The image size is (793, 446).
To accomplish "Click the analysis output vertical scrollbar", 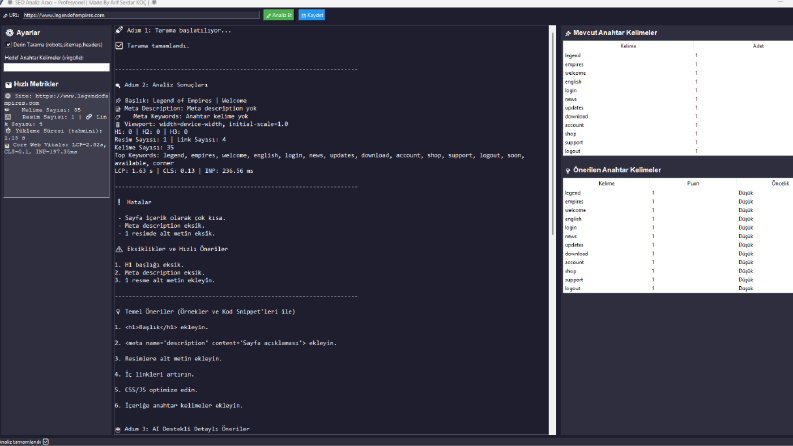I will point(552,230).
